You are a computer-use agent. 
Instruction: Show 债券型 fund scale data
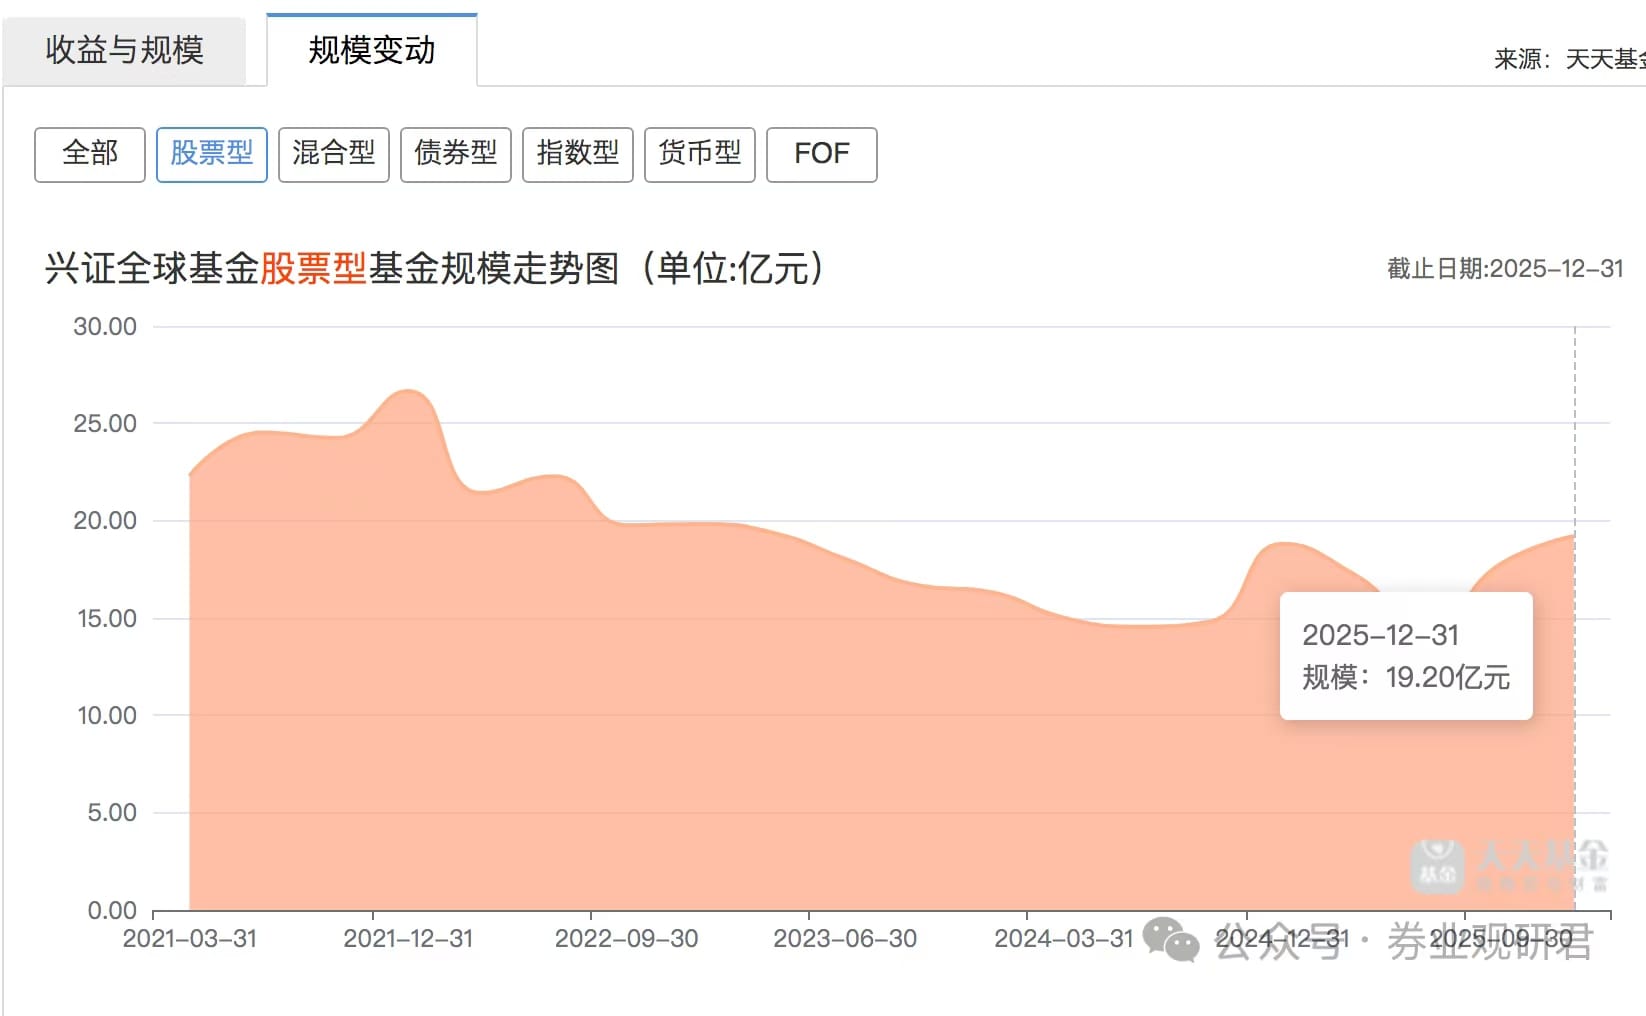pos(456,154)
